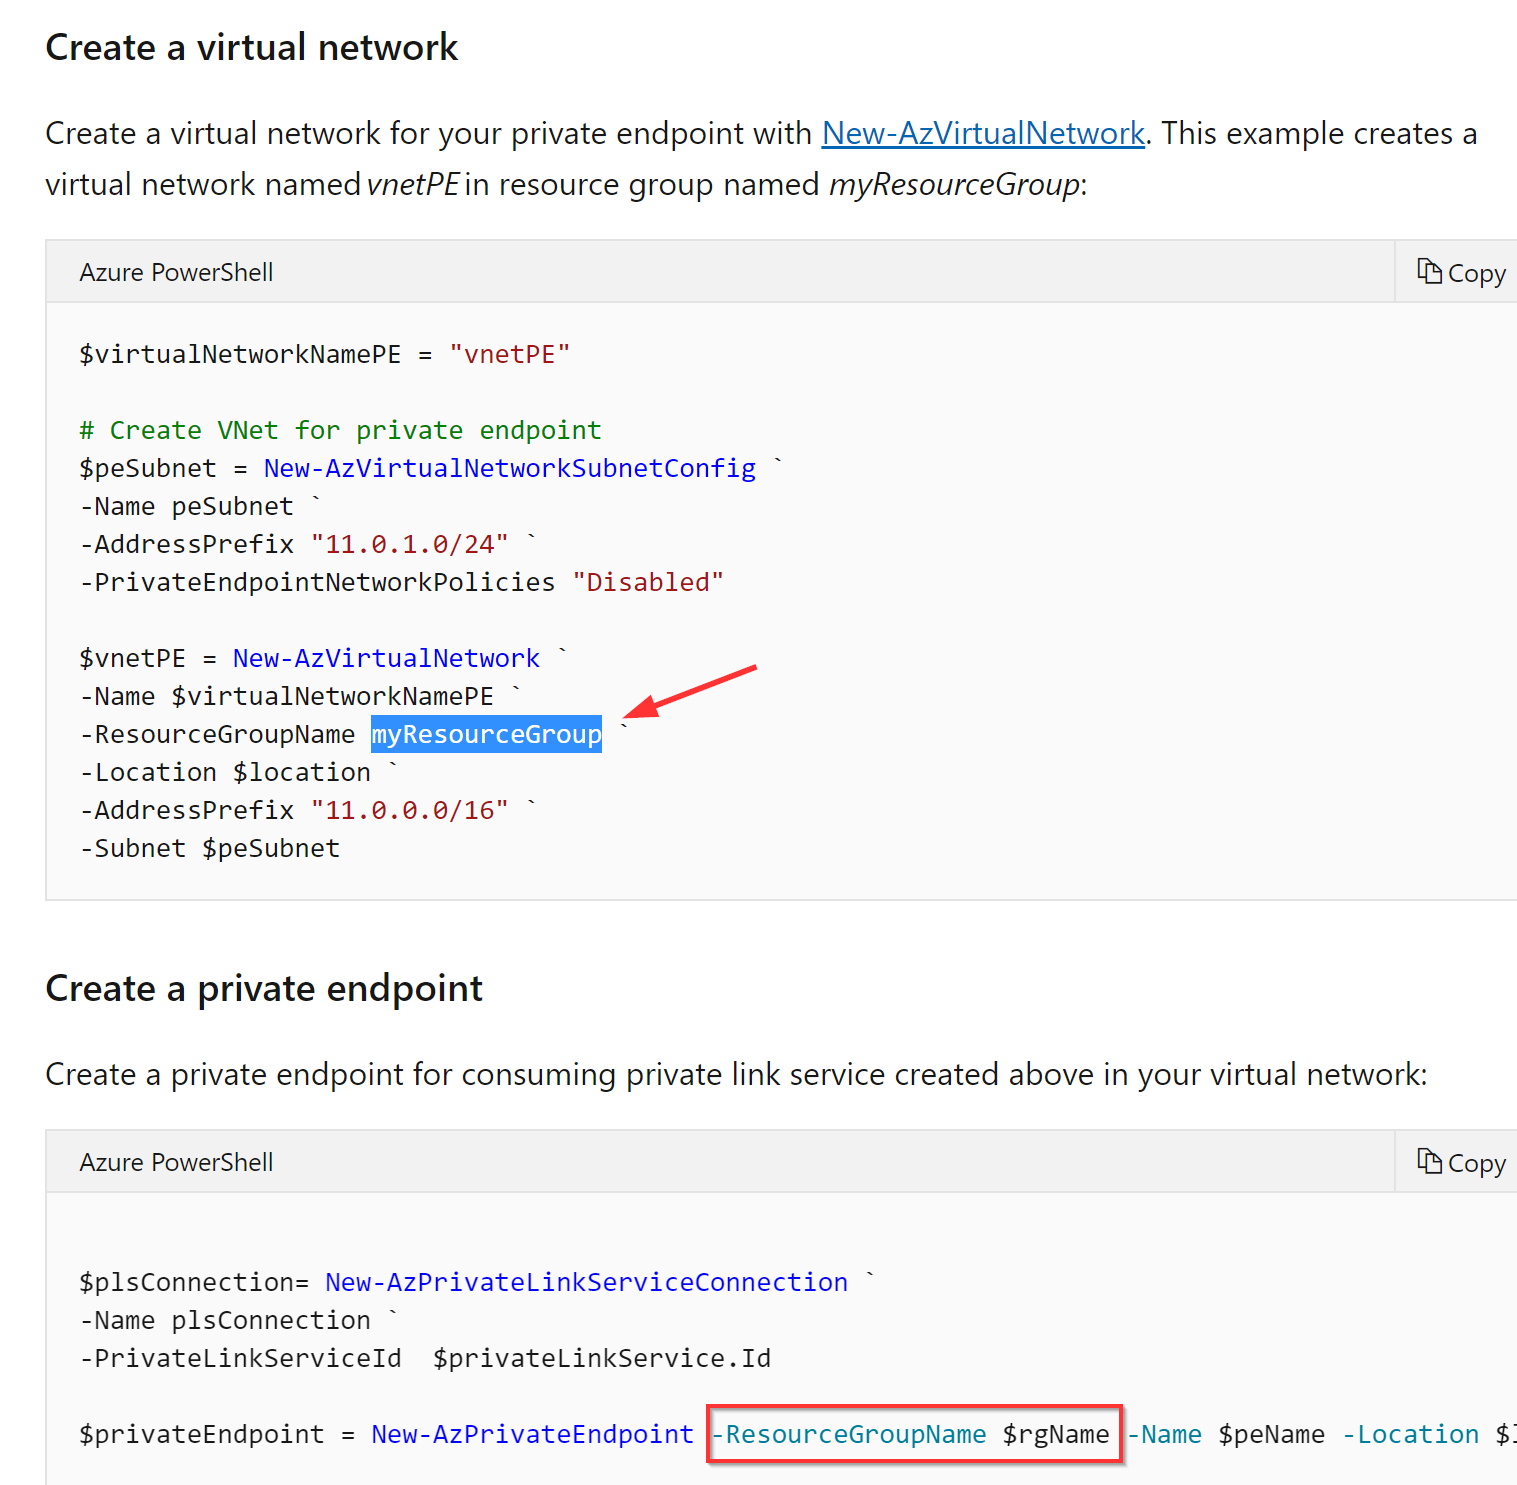Click '-PrivateEndpointNetworkPolicies' parameter
This screenshot has height=1485, width=1517.
coord(318,582)
